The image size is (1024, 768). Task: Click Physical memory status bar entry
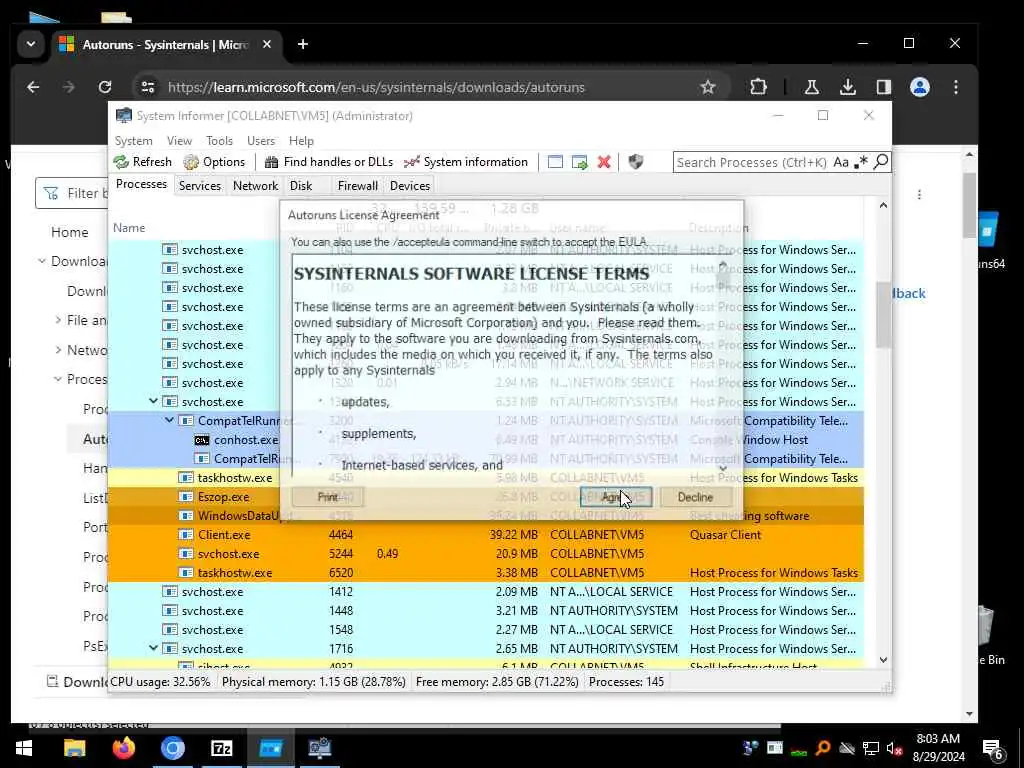(313, 682)
